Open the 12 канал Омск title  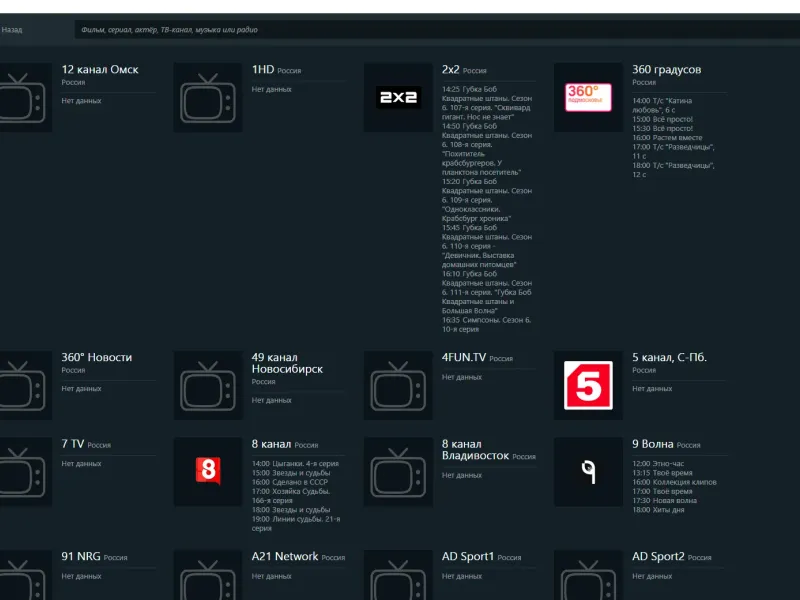coord(100,69)
